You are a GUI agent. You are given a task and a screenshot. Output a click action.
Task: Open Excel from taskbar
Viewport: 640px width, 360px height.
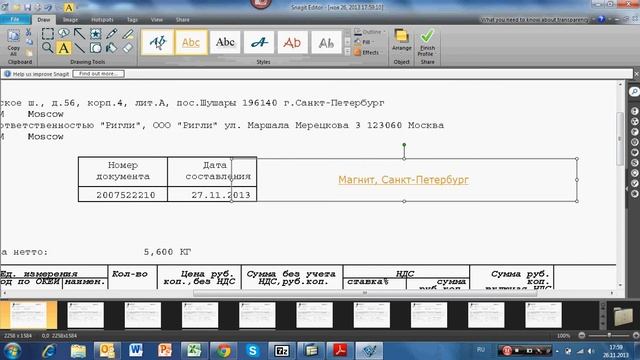[194, 351]
